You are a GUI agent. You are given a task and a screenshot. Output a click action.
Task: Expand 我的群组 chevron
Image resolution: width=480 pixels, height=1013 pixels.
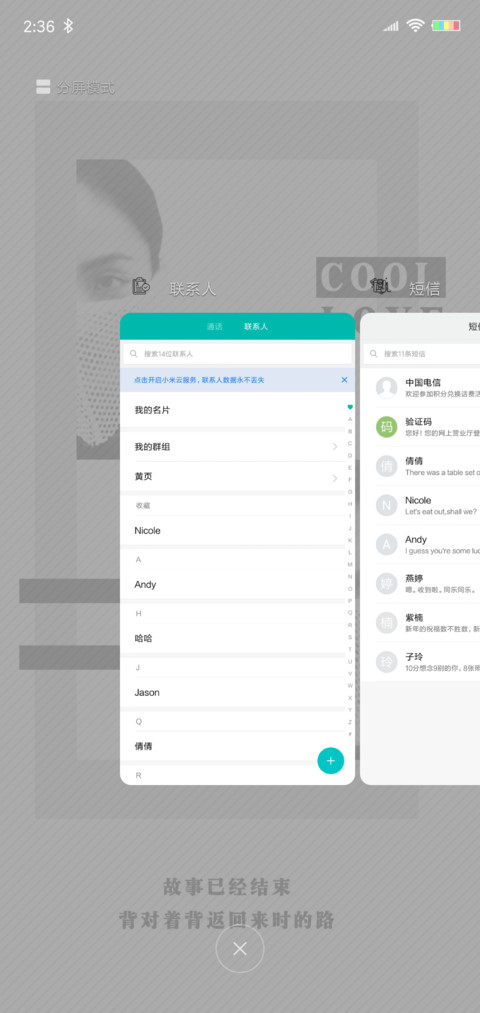tap(335, 446)
